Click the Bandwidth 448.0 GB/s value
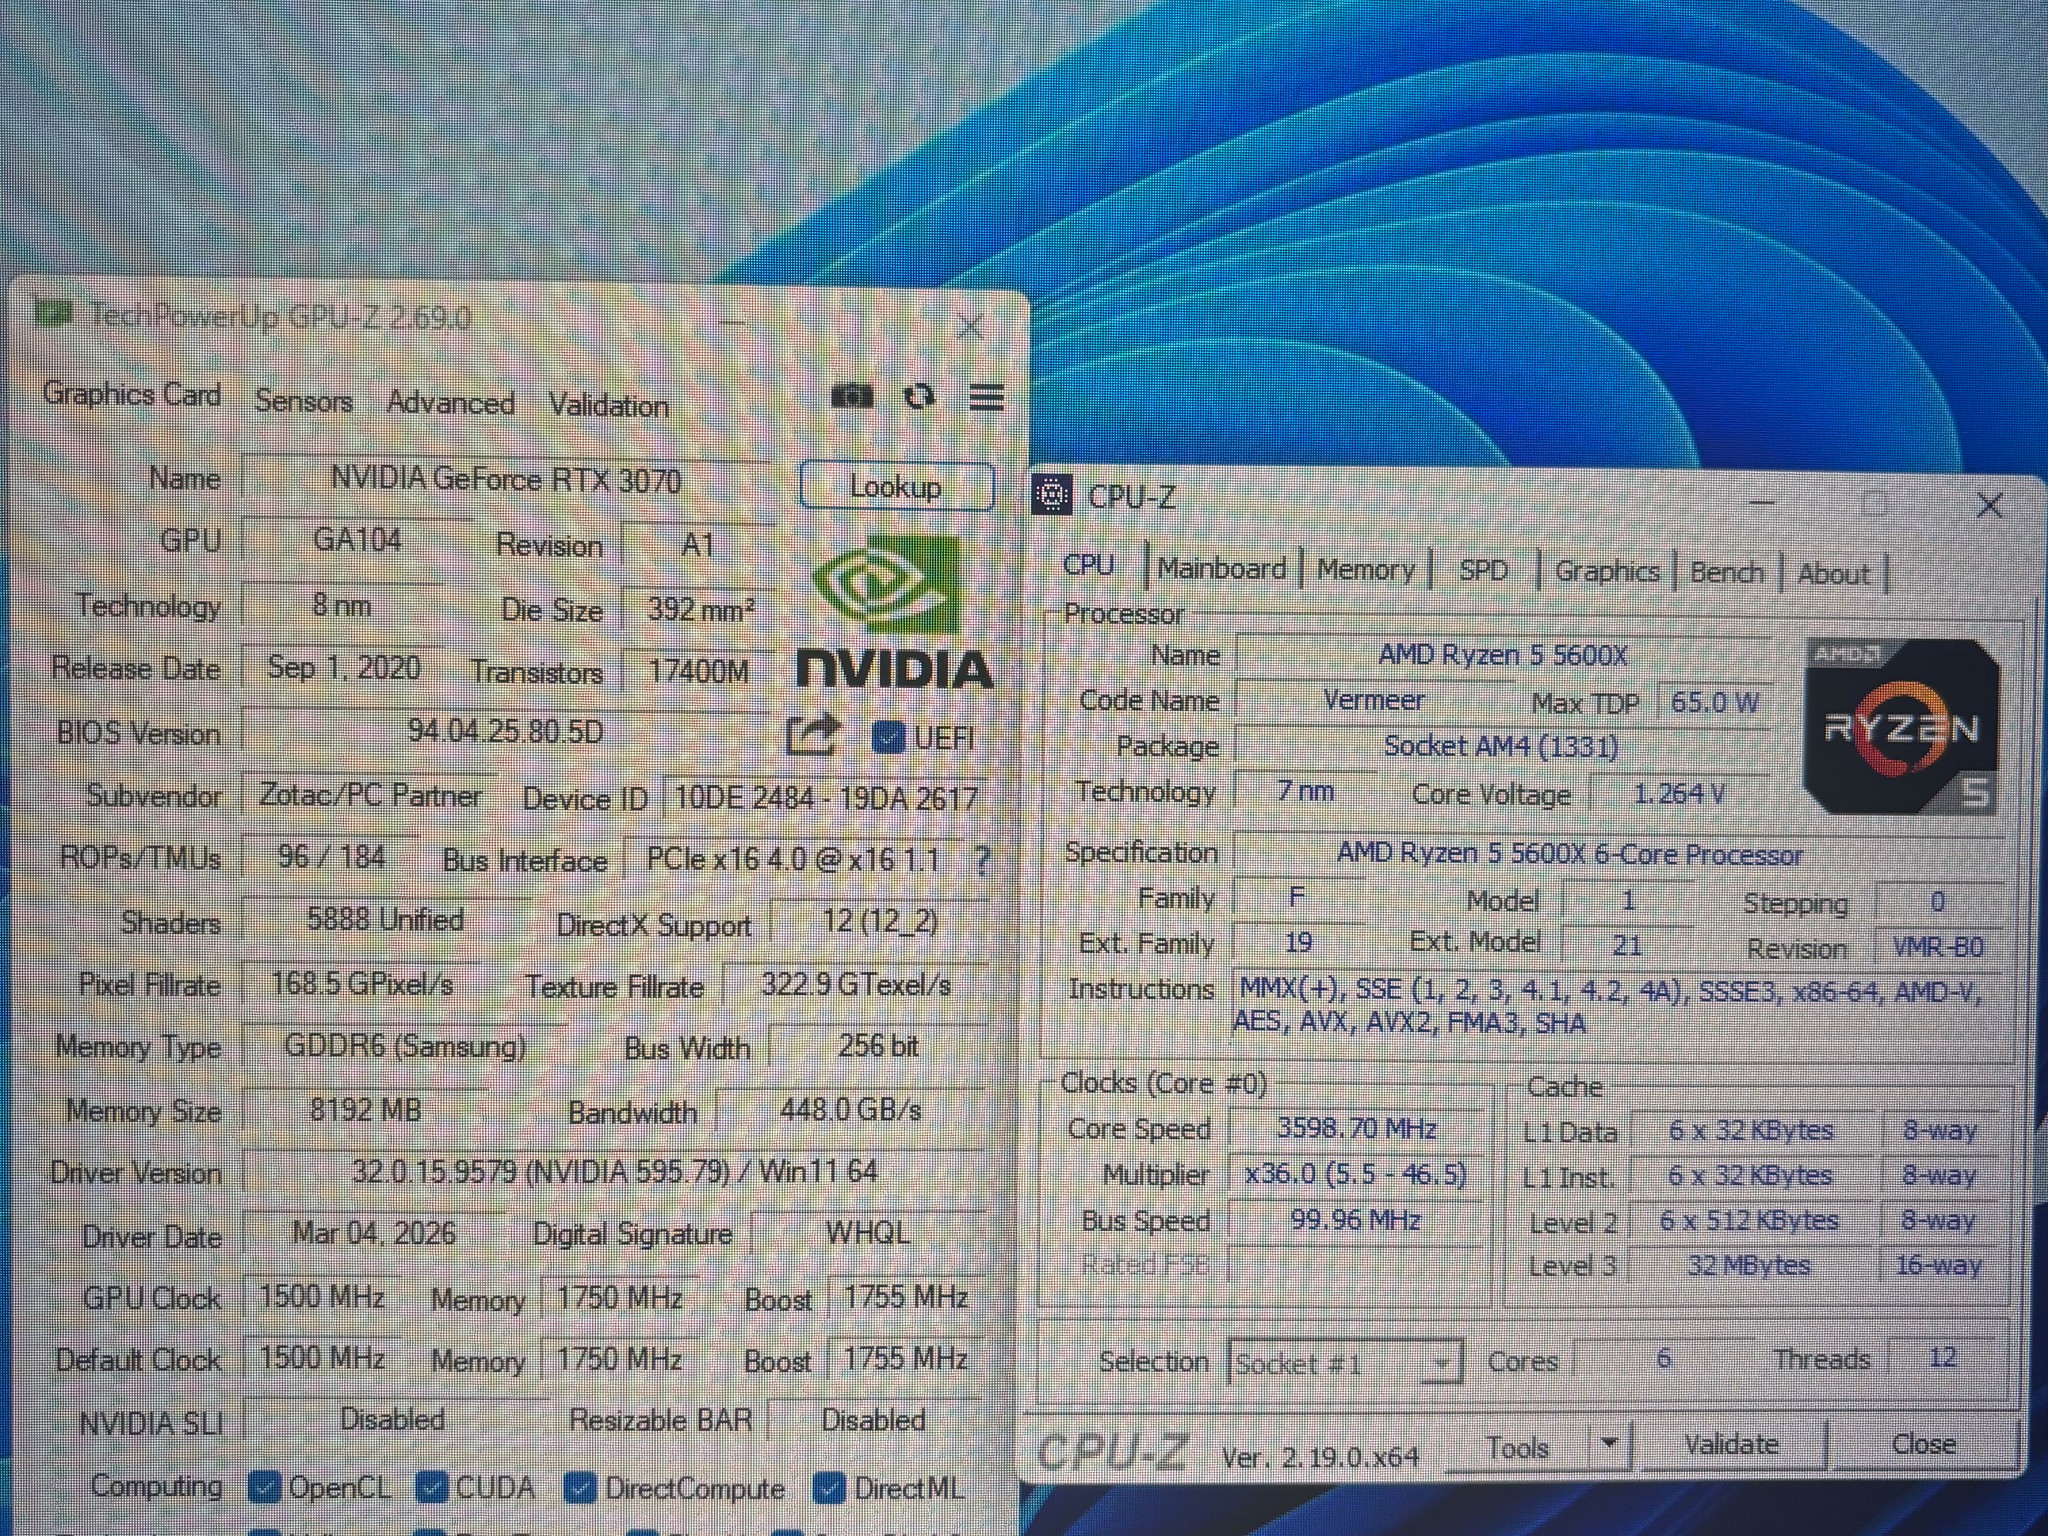This screenshot has height=1536, width=2048. click(851, 1109)
